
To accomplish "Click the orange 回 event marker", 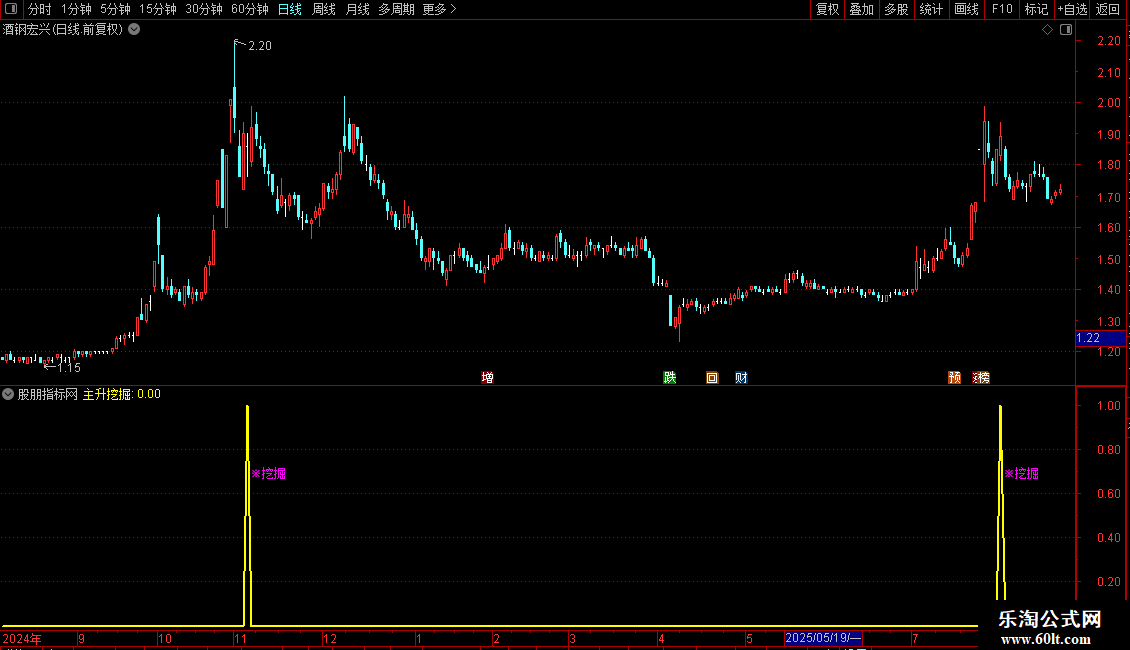I will tap(712, 378).
